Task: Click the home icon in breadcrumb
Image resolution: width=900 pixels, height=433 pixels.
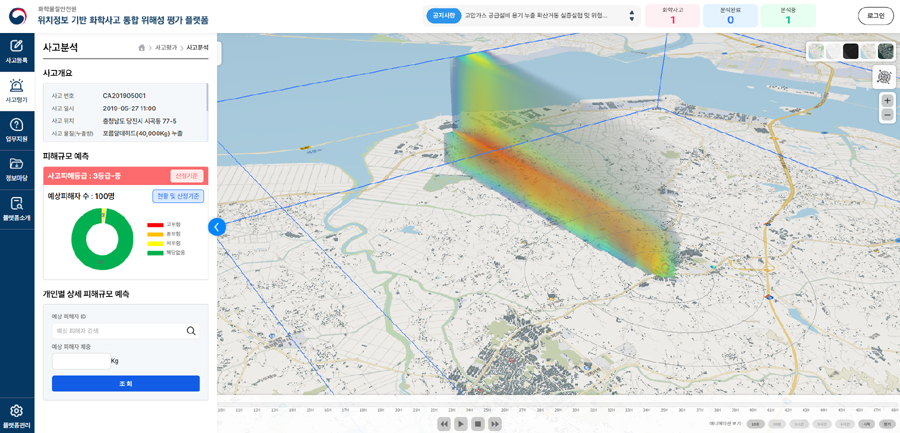Action: 143,48
